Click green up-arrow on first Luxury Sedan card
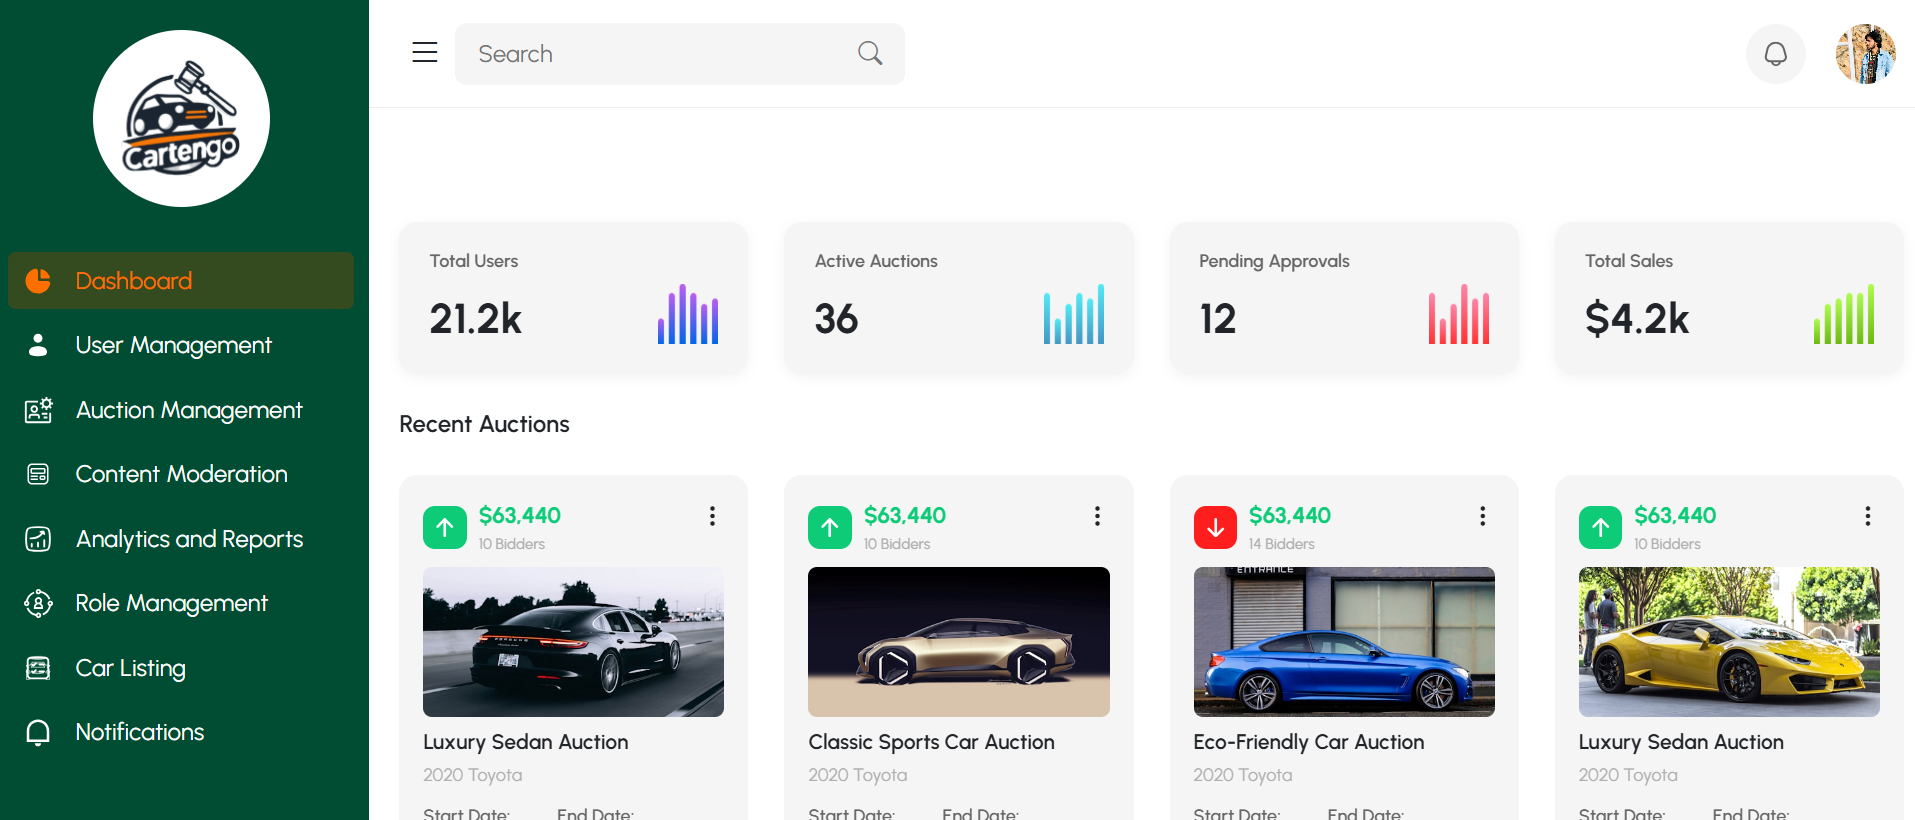 click(x=445, y=527)
